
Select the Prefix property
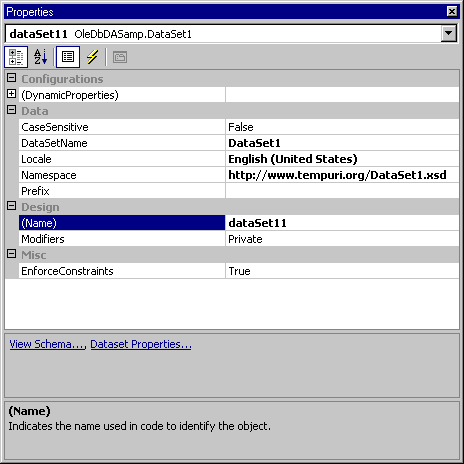click(x=122, y=191)
